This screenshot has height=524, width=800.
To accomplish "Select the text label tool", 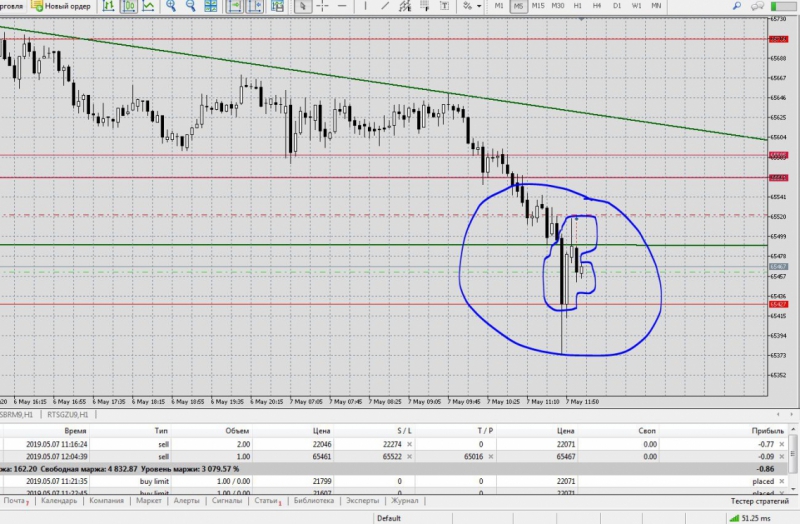I will pos(444,6).
